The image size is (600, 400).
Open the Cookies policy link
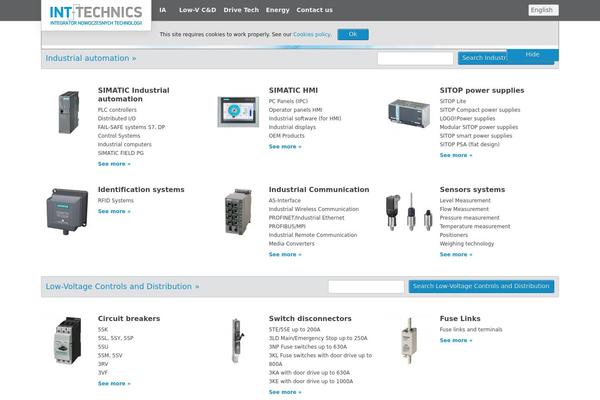coord(312,34)
